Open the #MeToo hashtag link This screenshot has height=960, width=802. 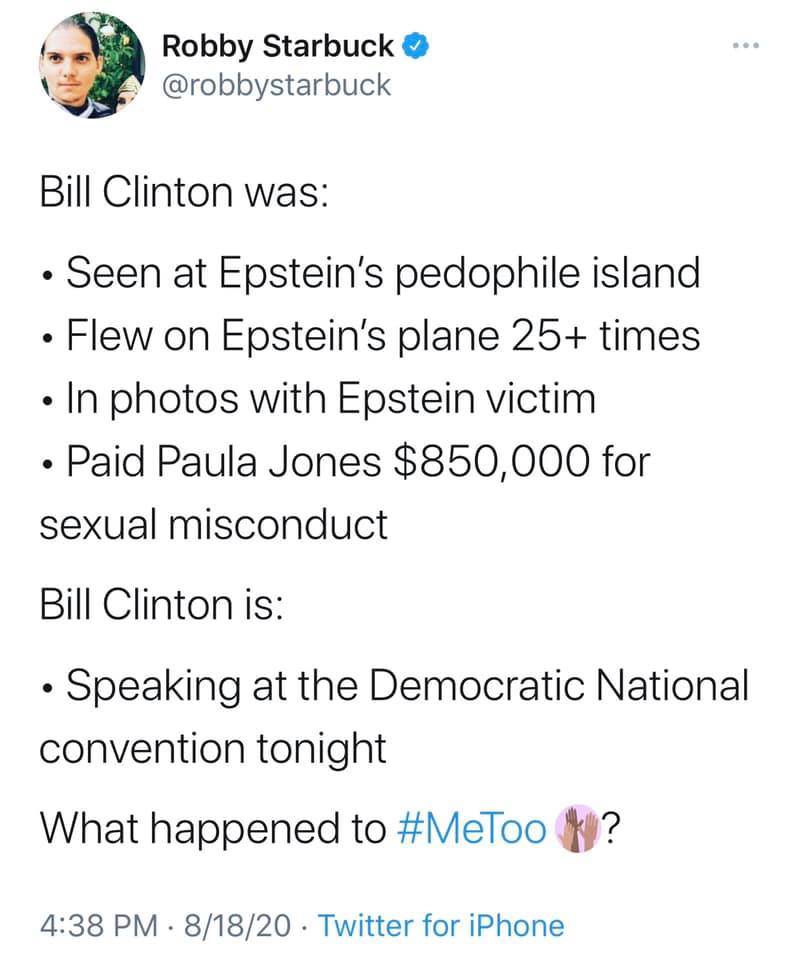tap(471, 828)
